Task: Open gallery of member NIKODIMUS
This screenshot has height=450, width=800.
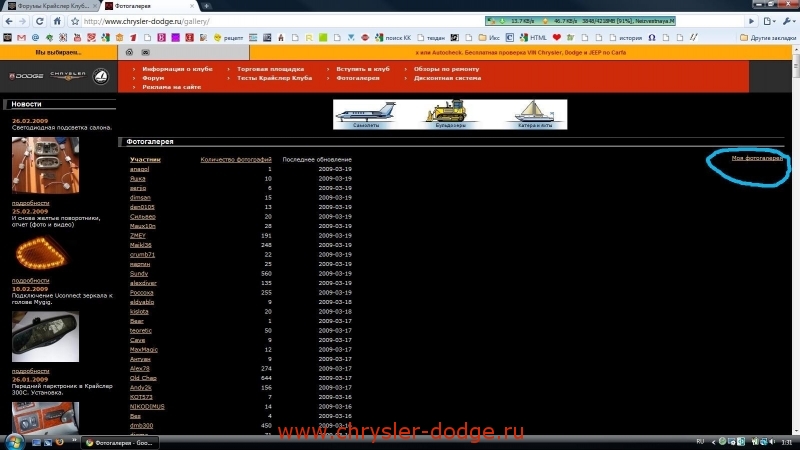Action: pos(147,407)
